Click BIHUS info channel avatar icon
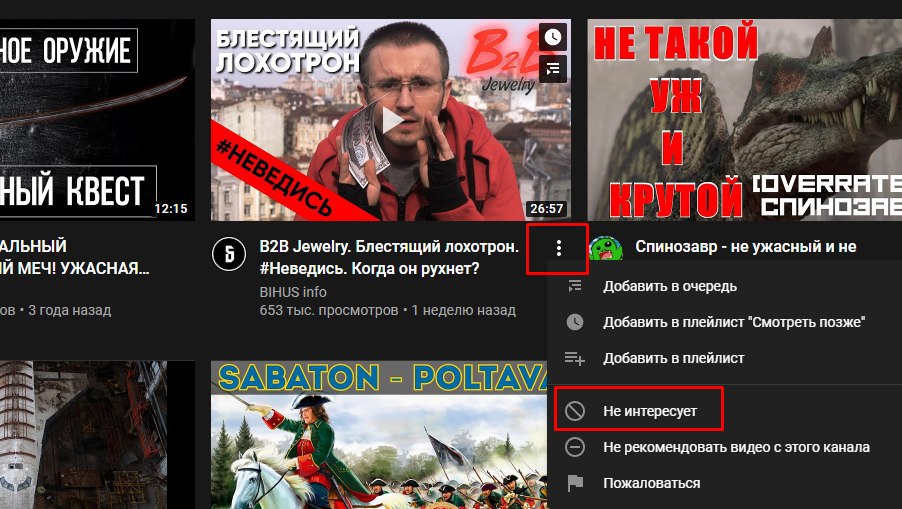Screen dimensions: 902x509 [229, 253]
